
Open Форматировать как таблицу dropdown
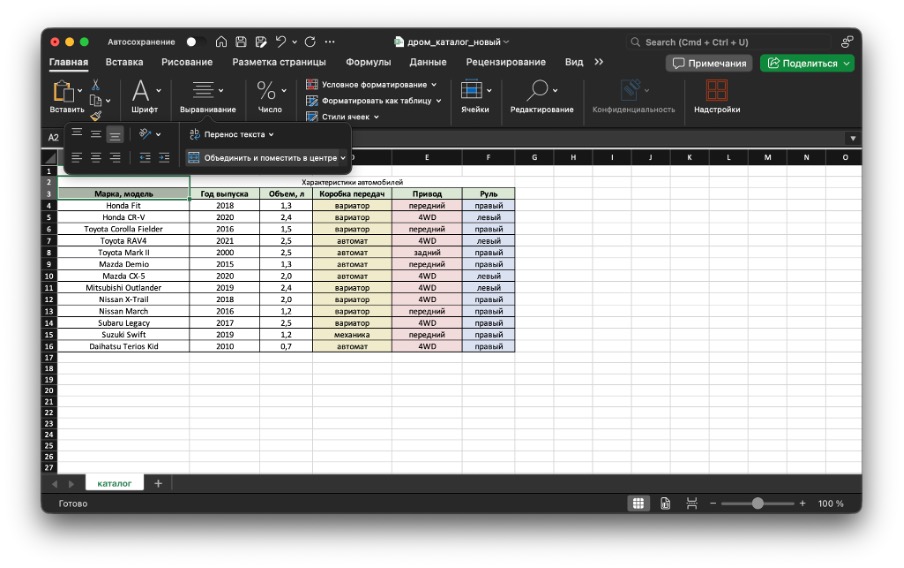coord(374,100)
